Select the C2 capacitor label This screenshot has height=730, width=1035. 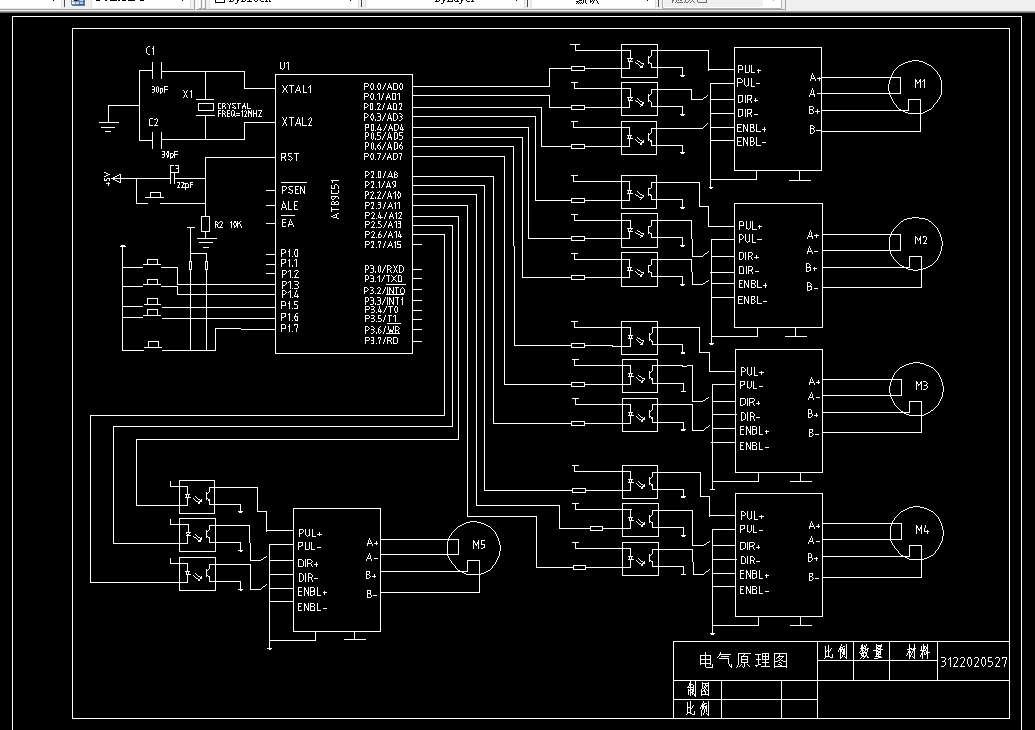click(x=153, y=122)
